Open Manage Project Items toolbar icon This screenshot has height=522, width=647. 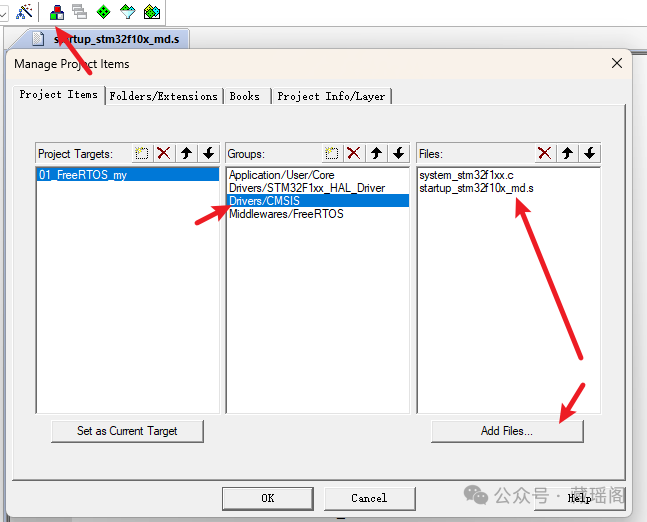click(x=57, y=12)
